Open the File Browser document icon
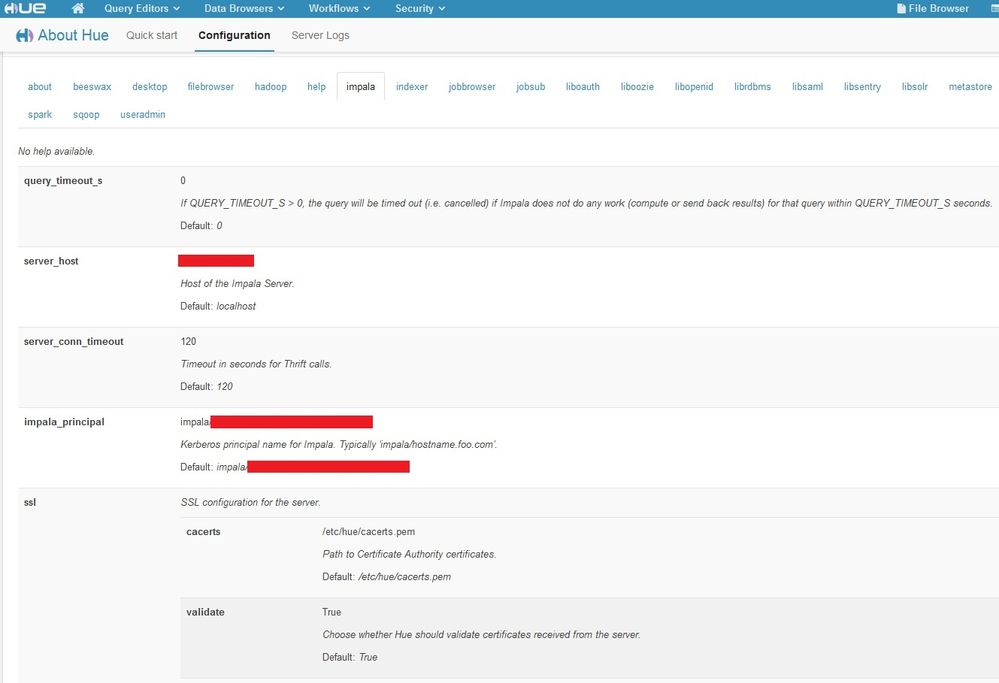This screenshot has width=999, height=683. [901, 8]
